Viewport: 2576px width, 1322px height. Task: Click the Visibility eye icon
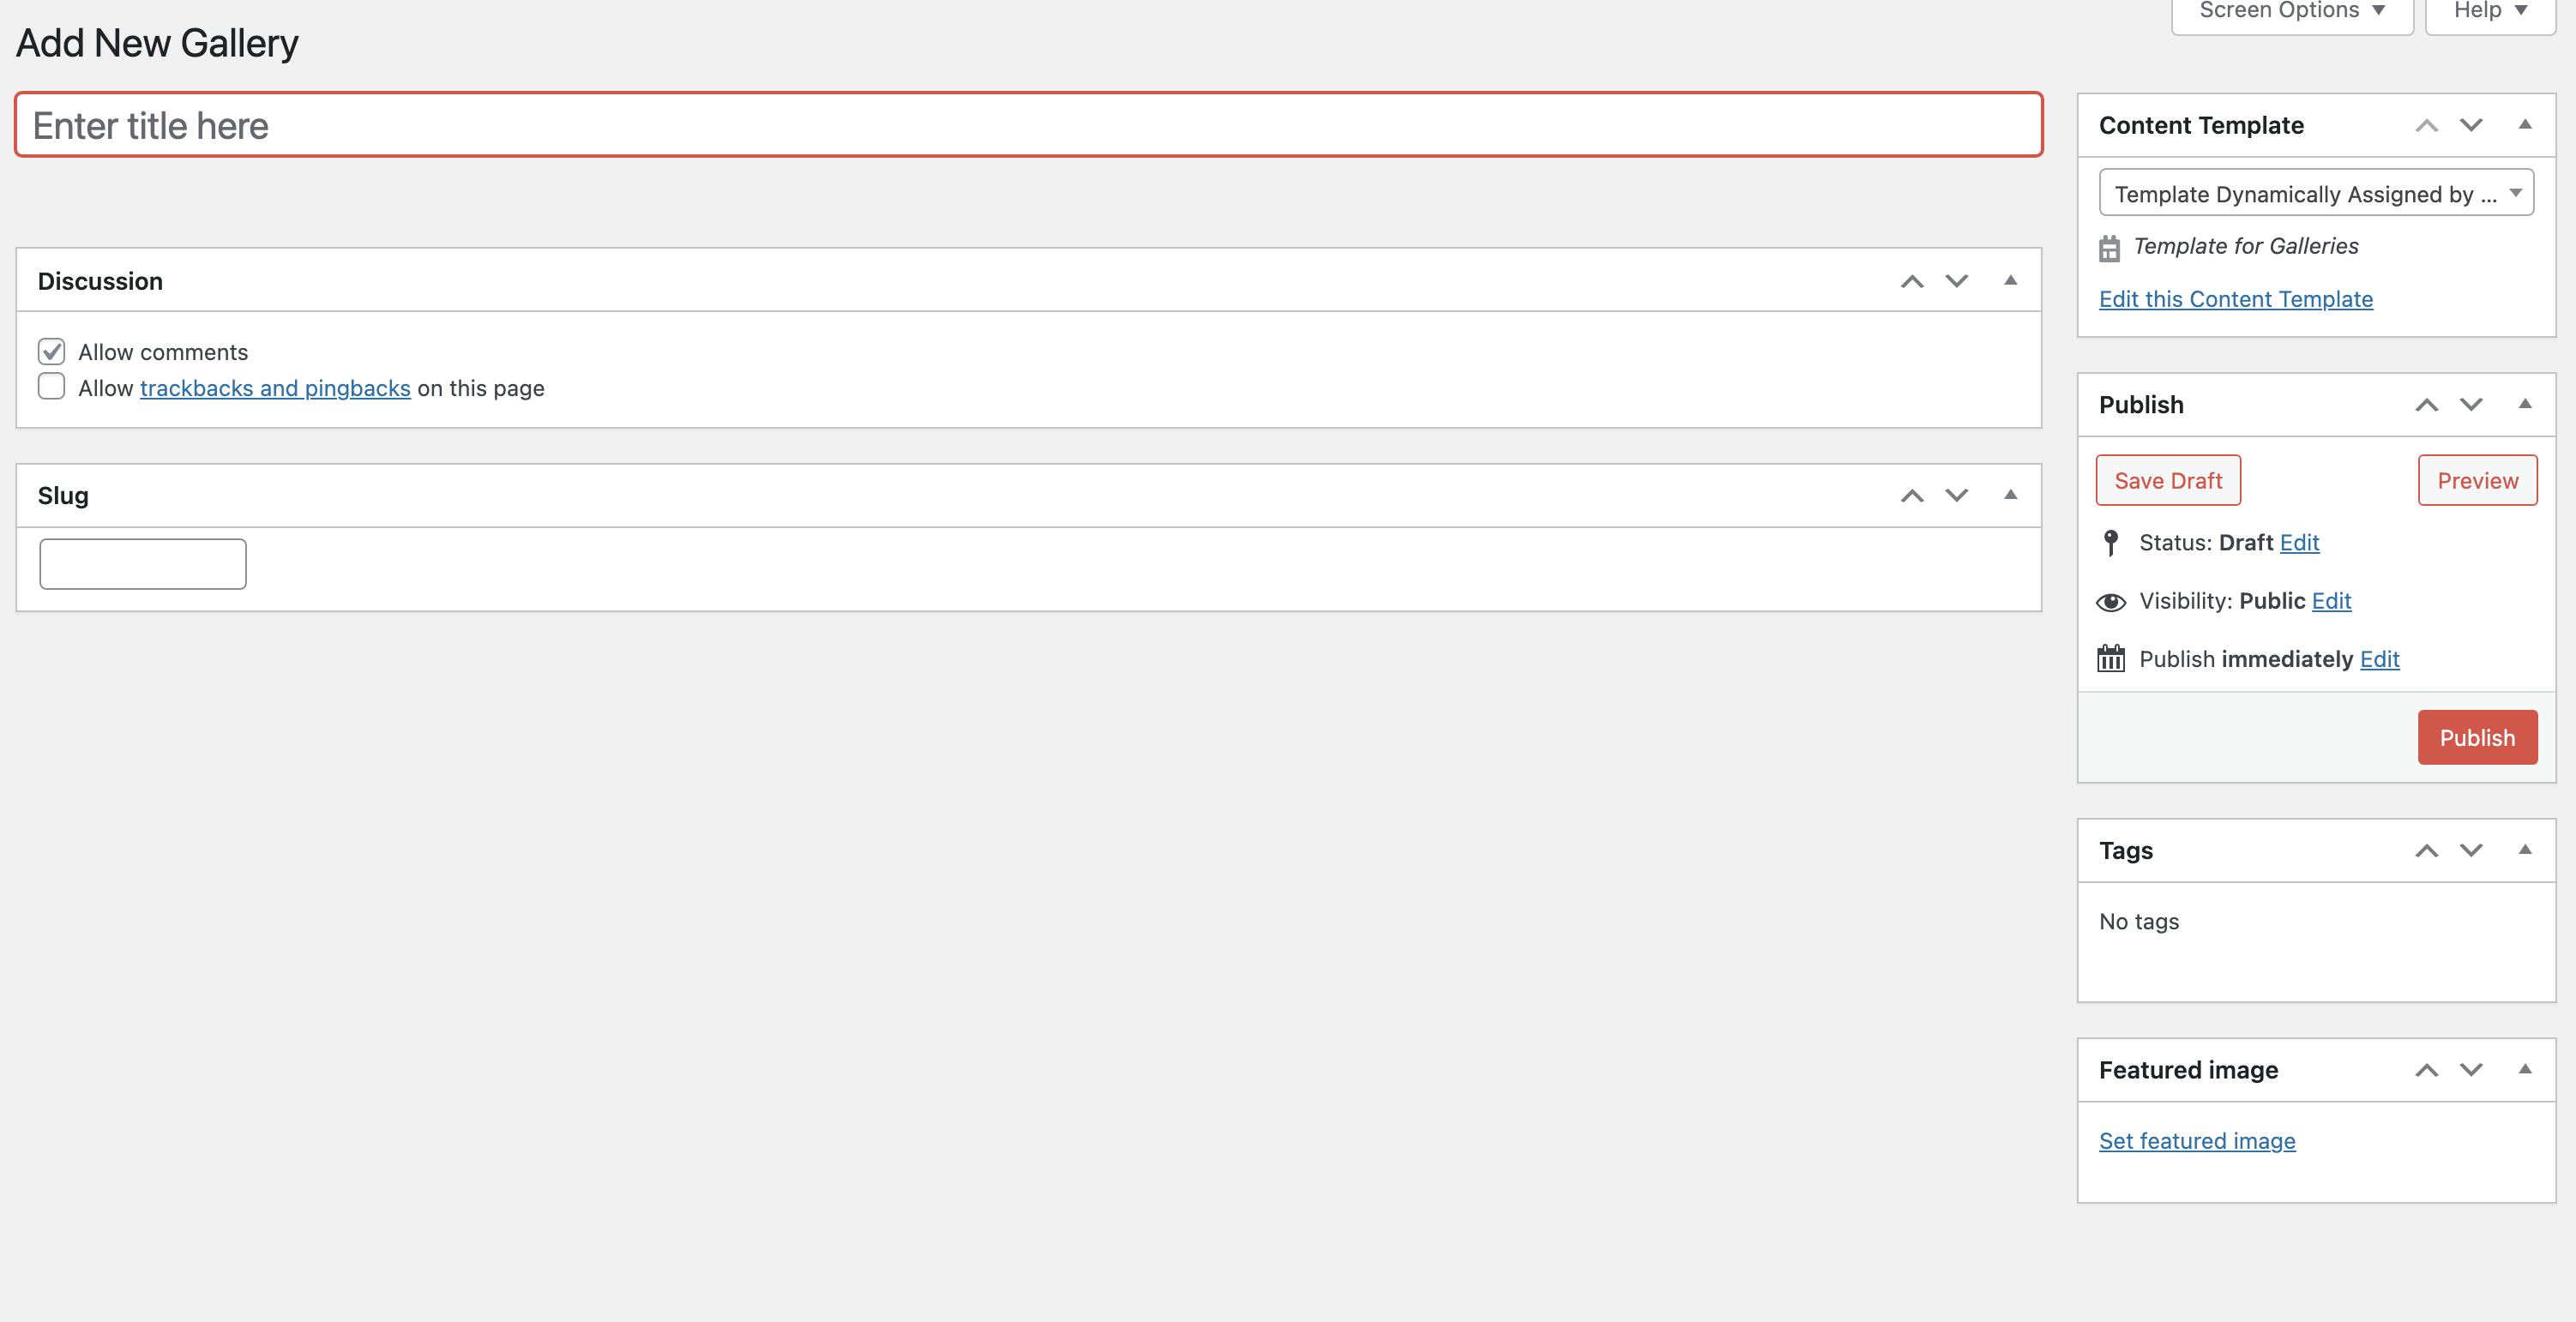2111,601
